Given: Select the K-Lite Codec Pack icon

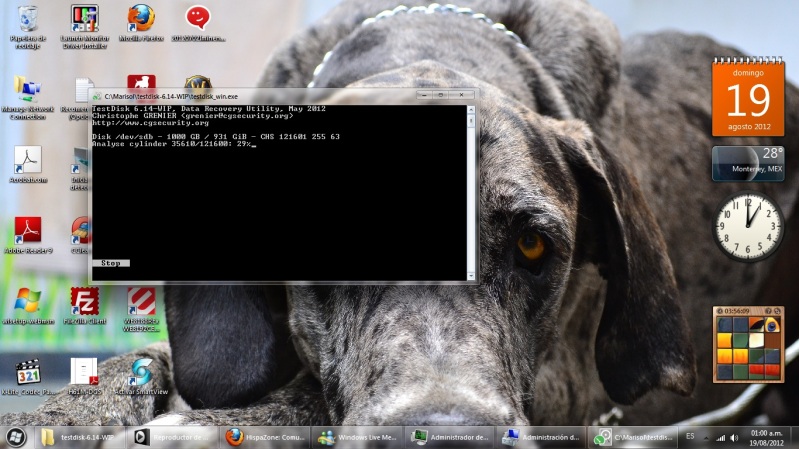Looking at the screenshot, I should pyautogui.click(x=28, y=372).
